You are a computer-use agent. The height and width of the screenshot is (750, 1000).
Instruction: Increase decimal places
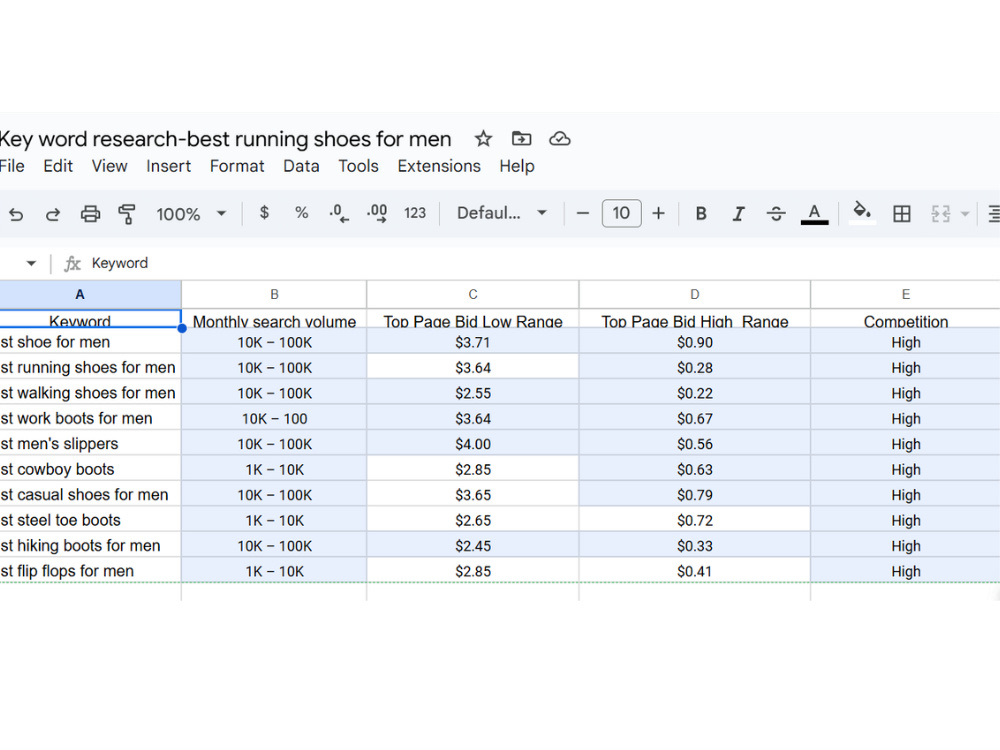click(377, 213)
